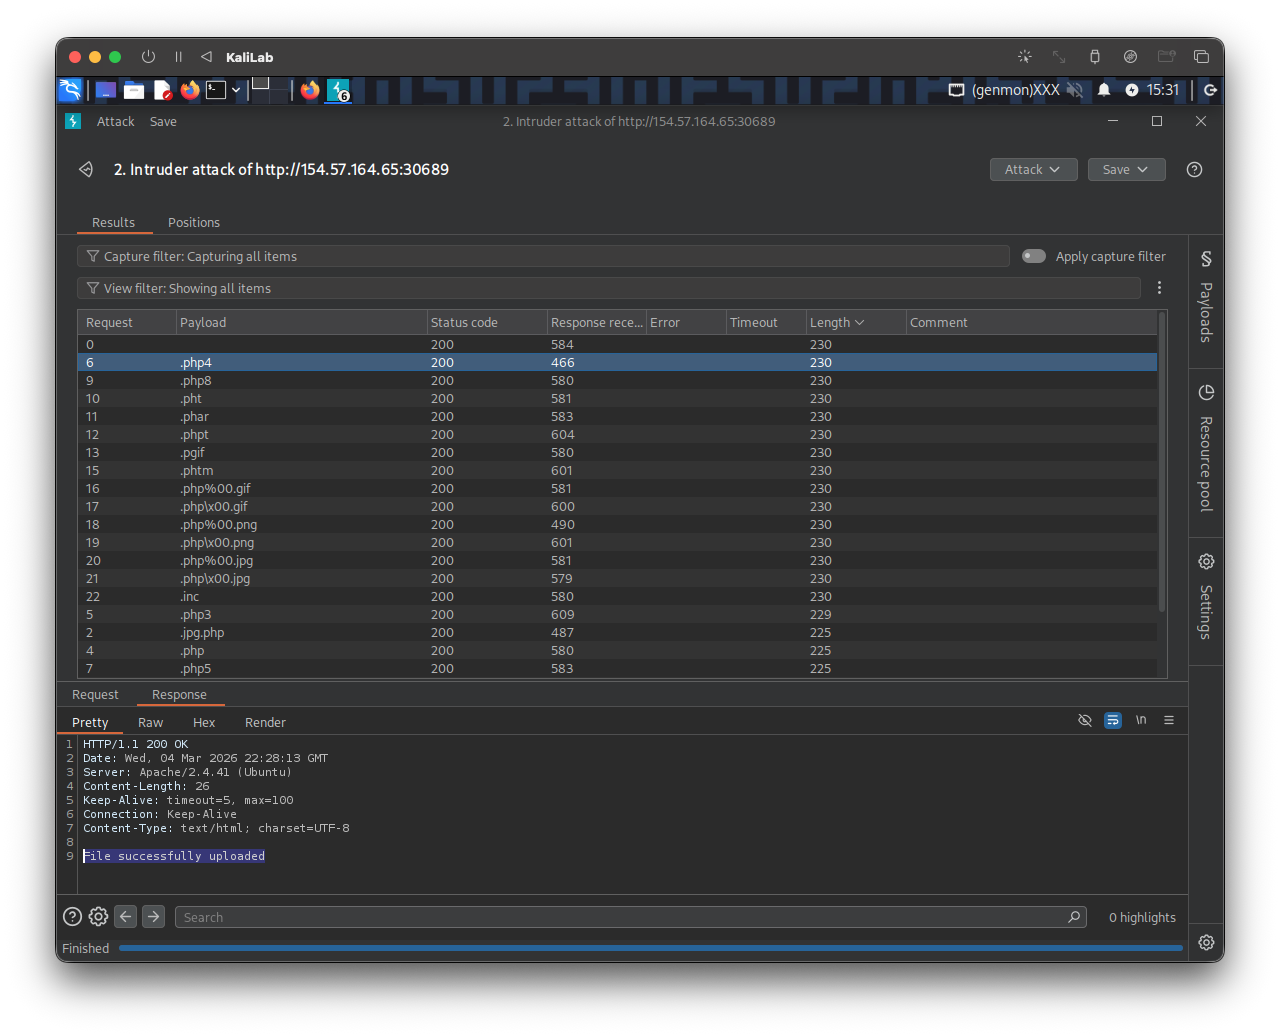
Task: Switch to the Positions tab
Action: (x=194, y=222)
